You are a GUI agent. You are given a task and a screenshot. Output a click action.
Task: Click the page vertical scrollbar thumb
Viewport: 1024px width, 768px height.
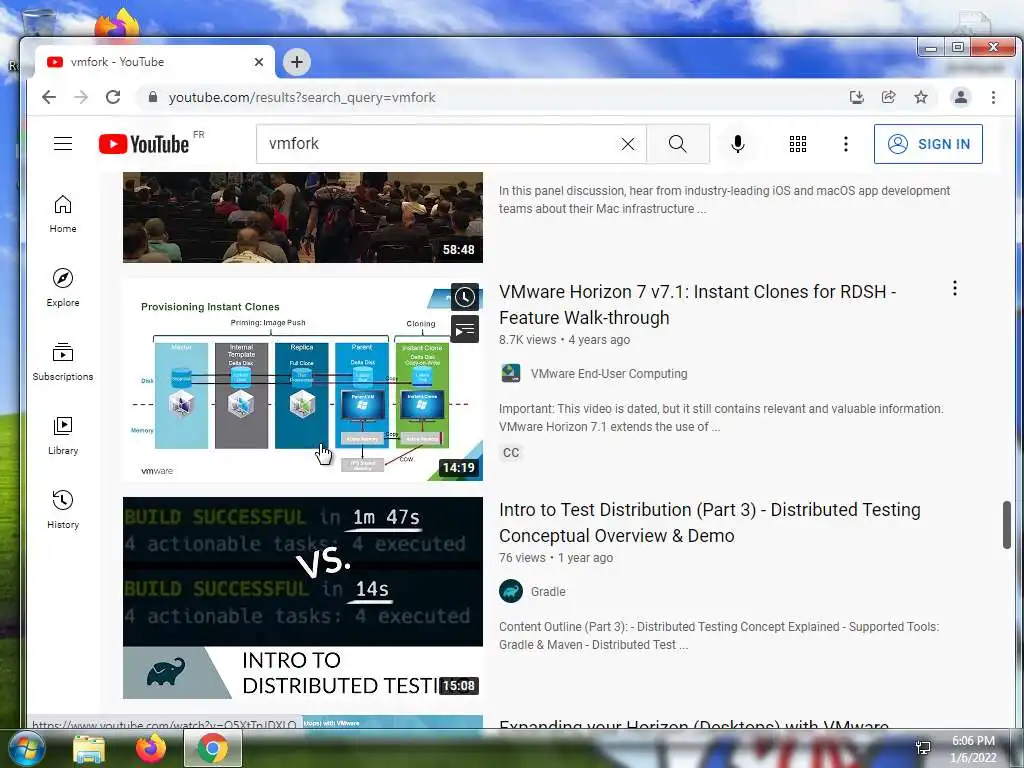(x=1006, y=525)
